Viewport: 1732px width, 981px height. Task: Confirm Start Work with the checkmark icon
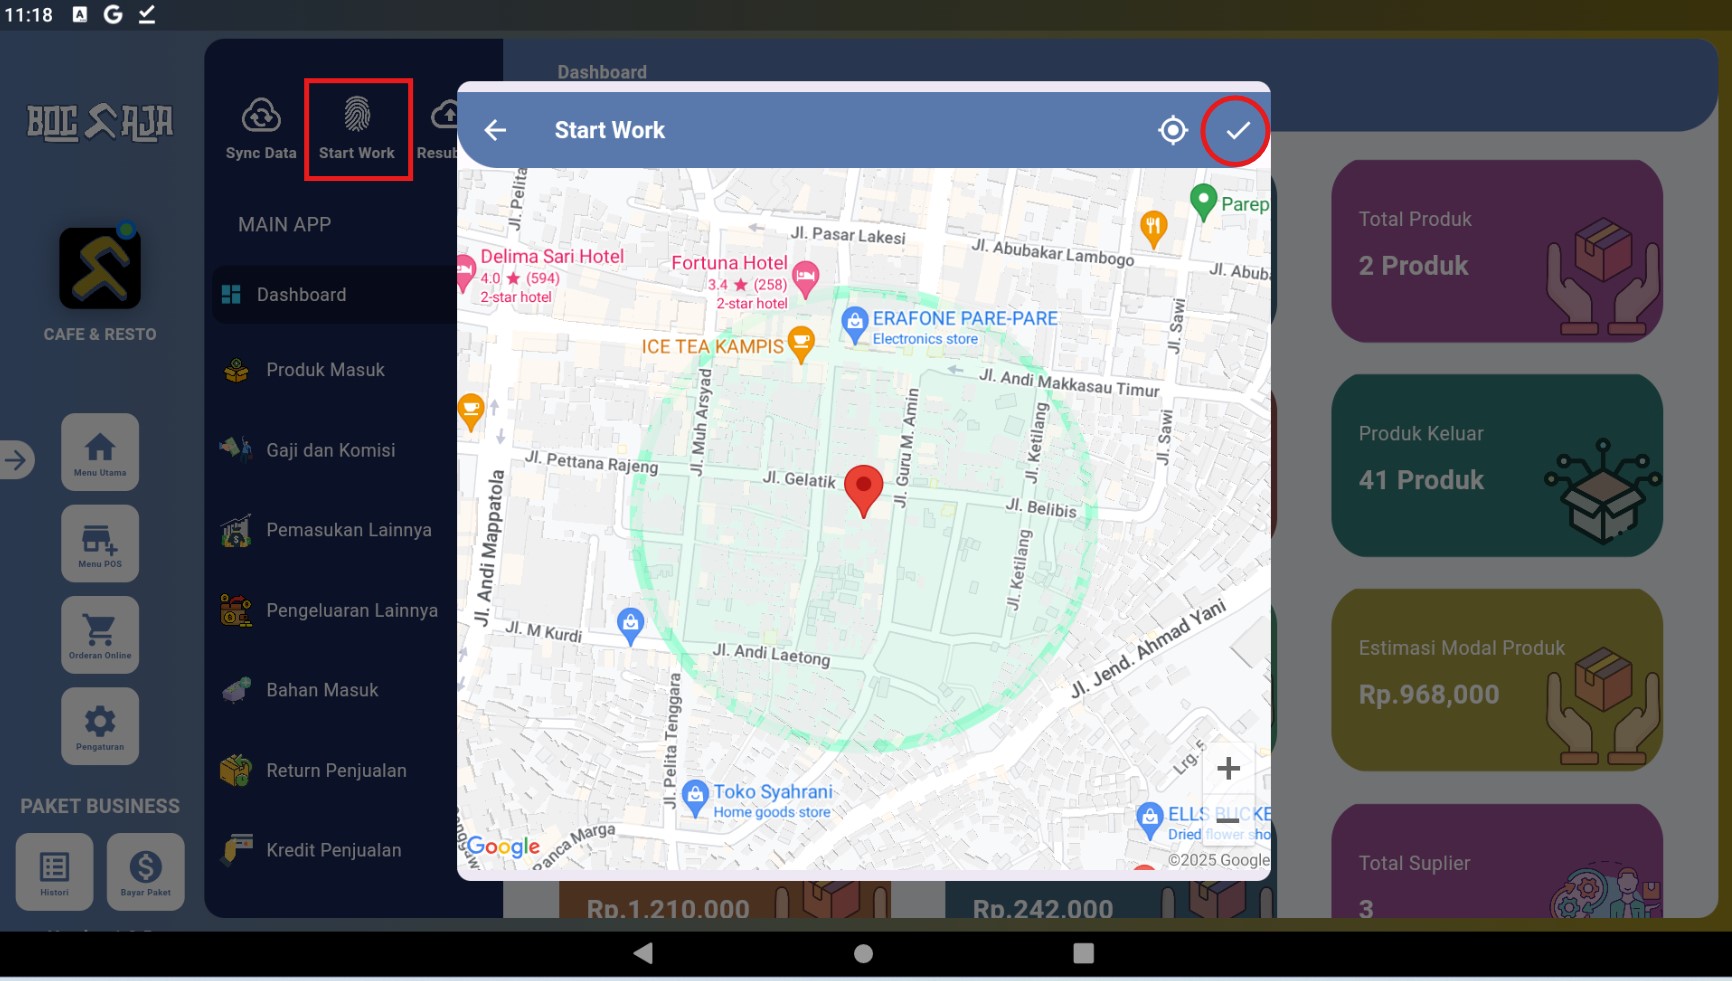click(x=1237, y=130)
